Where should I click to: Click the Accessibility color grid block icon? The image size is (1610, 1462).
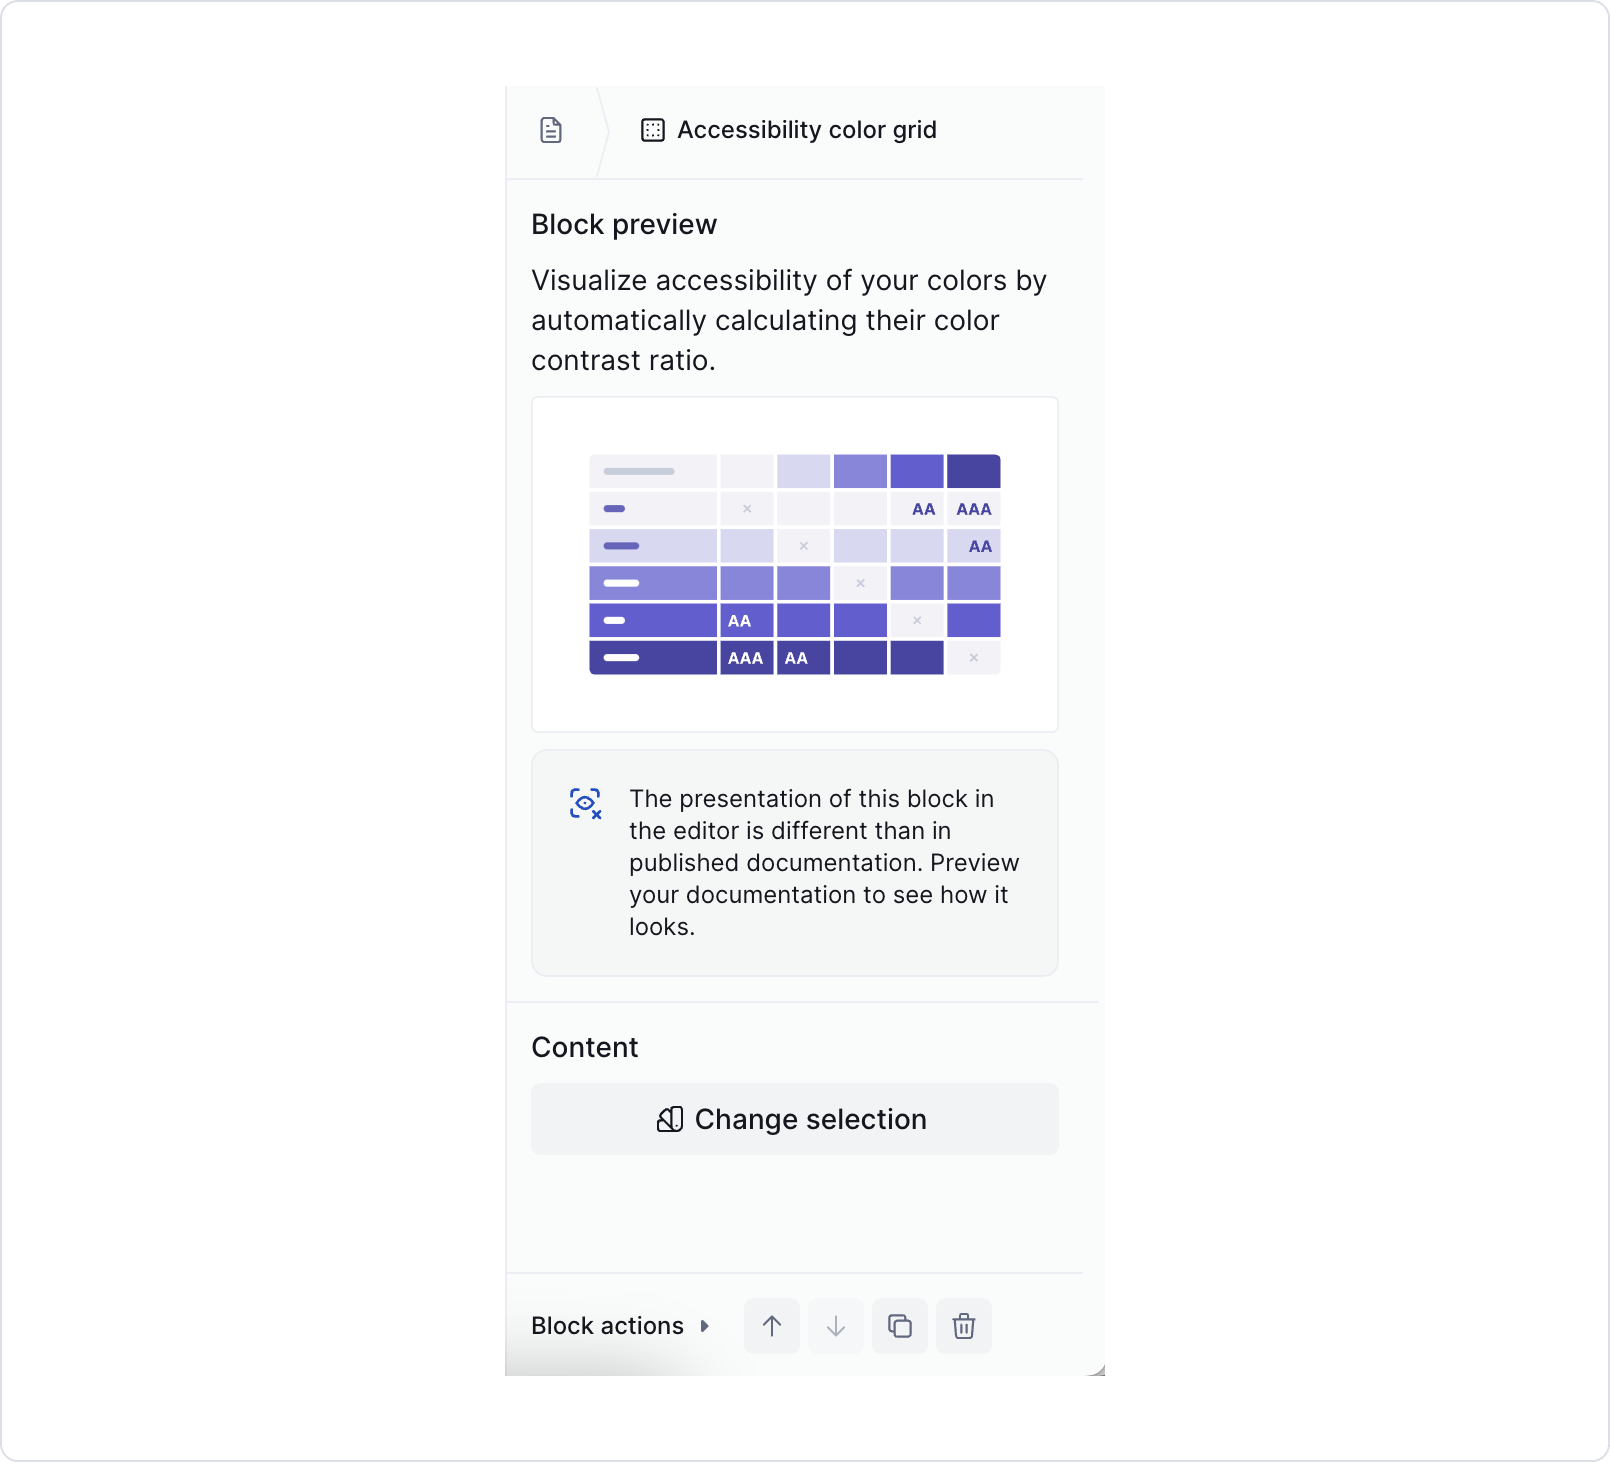click(653, 130)
